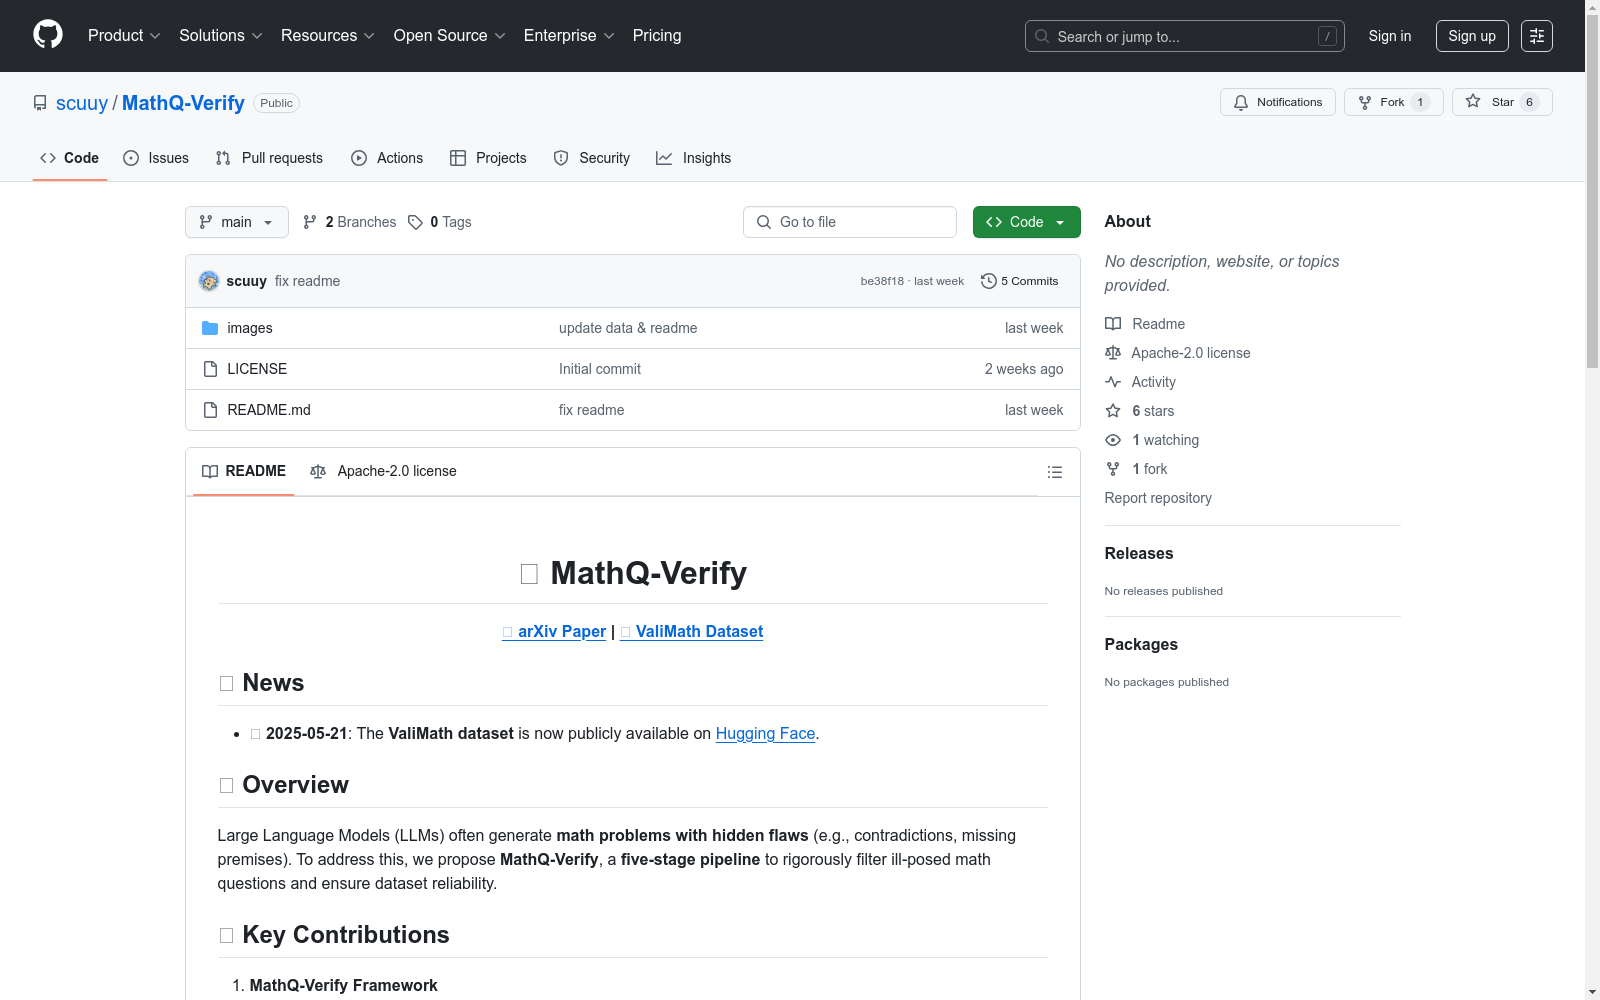Click the Fork icon button
Image resolution: width=1600 pixels, height=1000 pixels.
[x=1394, y=102]
